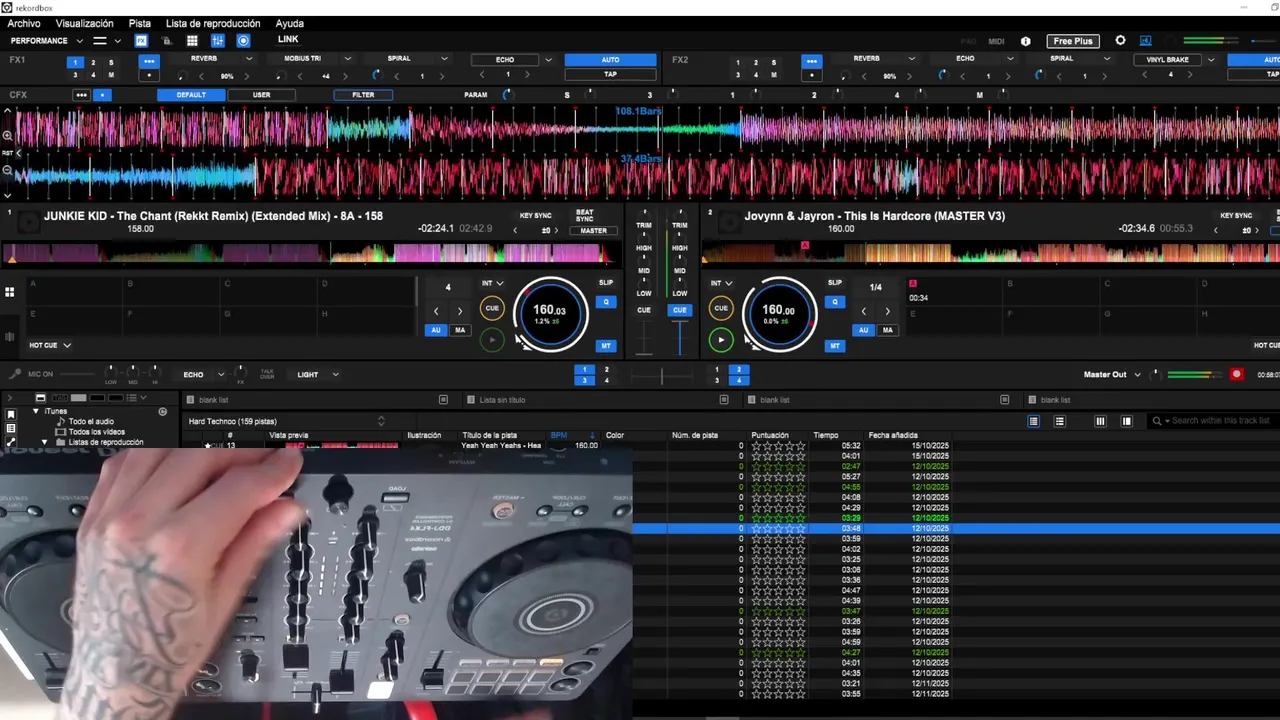Click the search magnifier icon in the track list

(x=1157, y=421)
